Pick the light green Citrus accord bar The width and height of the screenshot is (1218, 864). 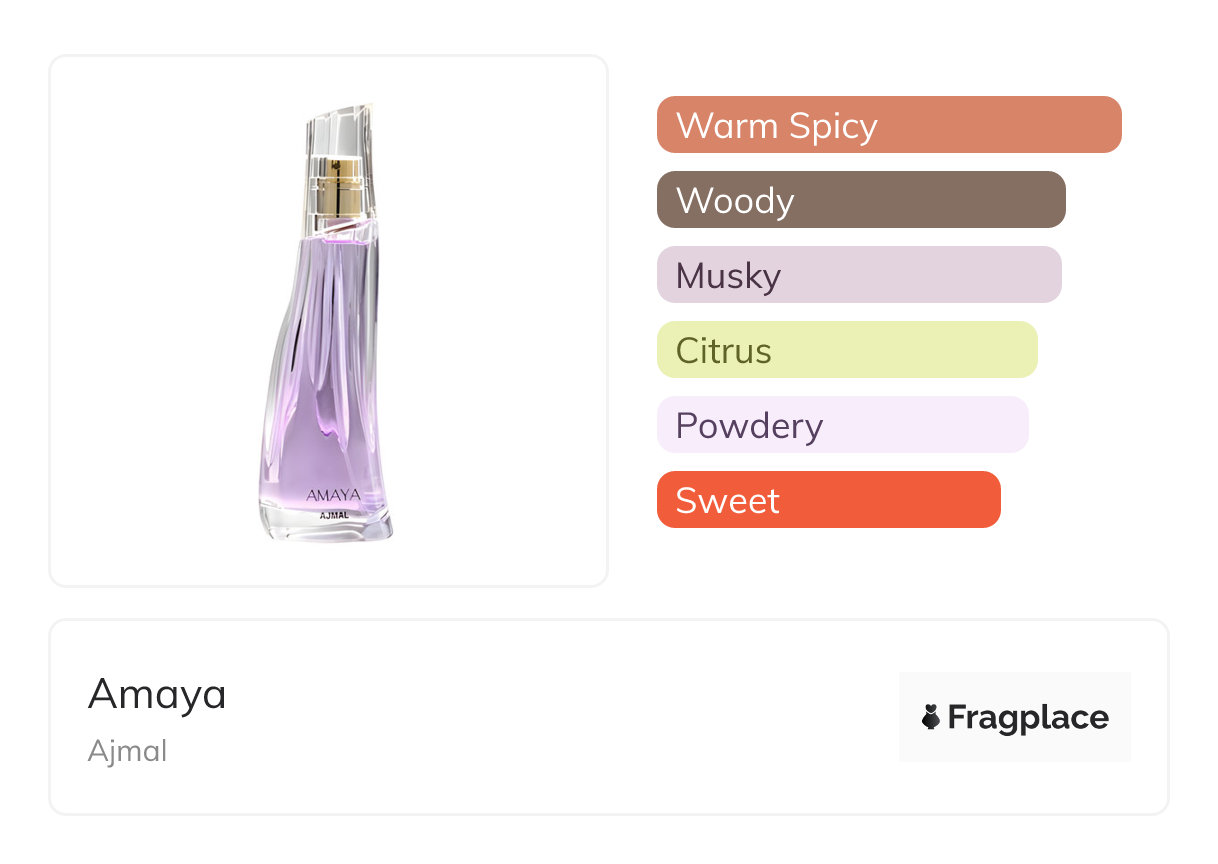[846, 350]
